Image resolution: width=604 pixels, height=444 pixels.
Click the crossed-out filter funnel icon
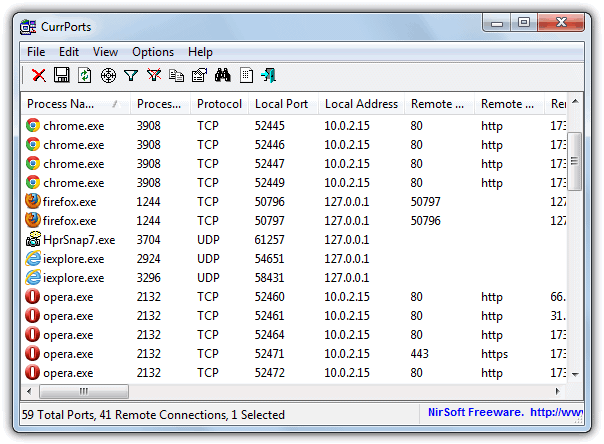(x=154, y=75)
